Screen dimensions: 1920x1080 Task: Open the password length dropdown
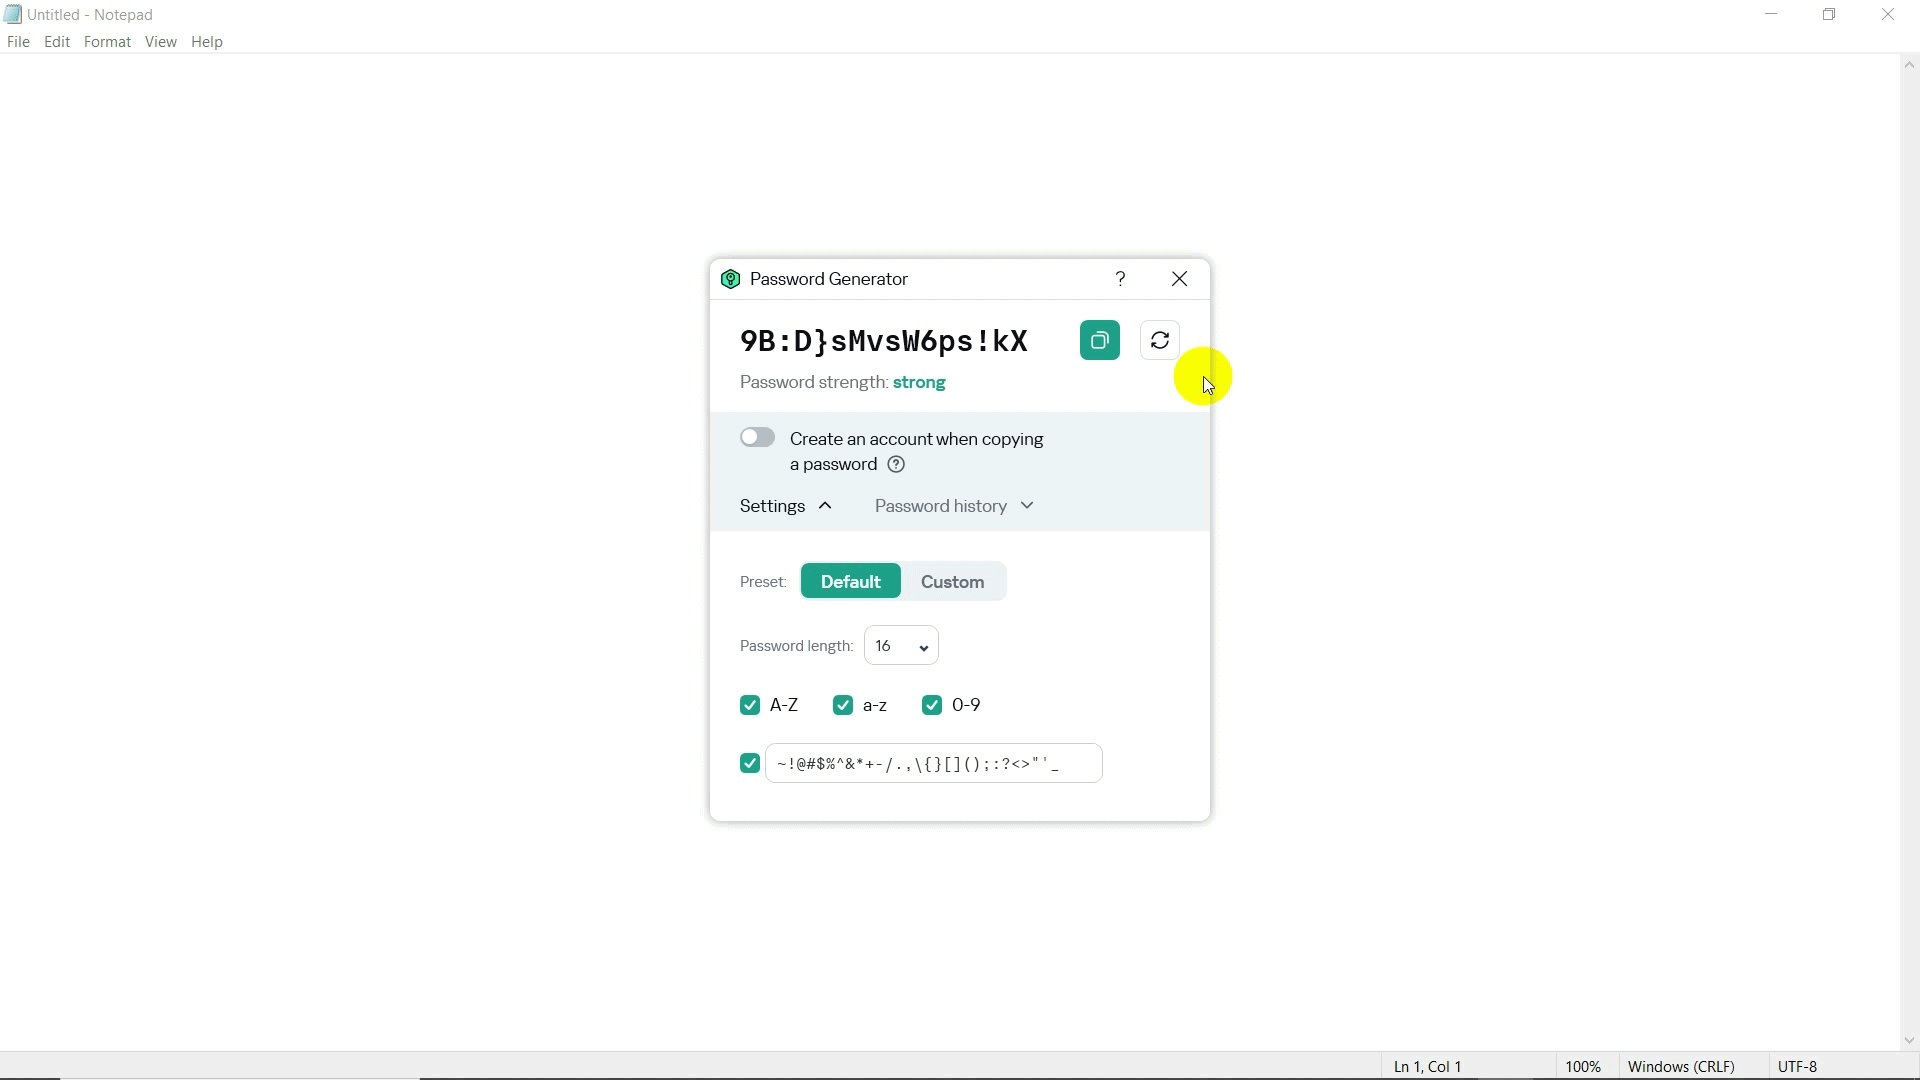point(901,646)
